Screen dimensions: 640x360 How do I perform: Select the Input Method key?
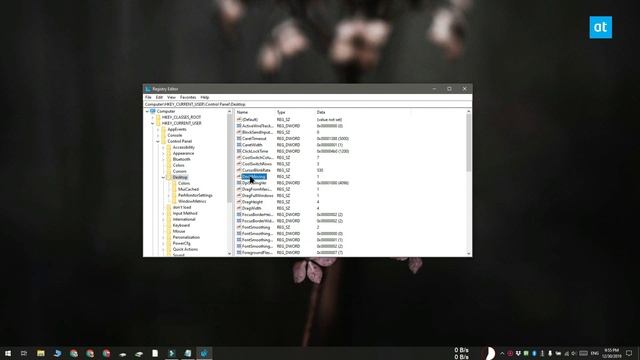point(185,213)
